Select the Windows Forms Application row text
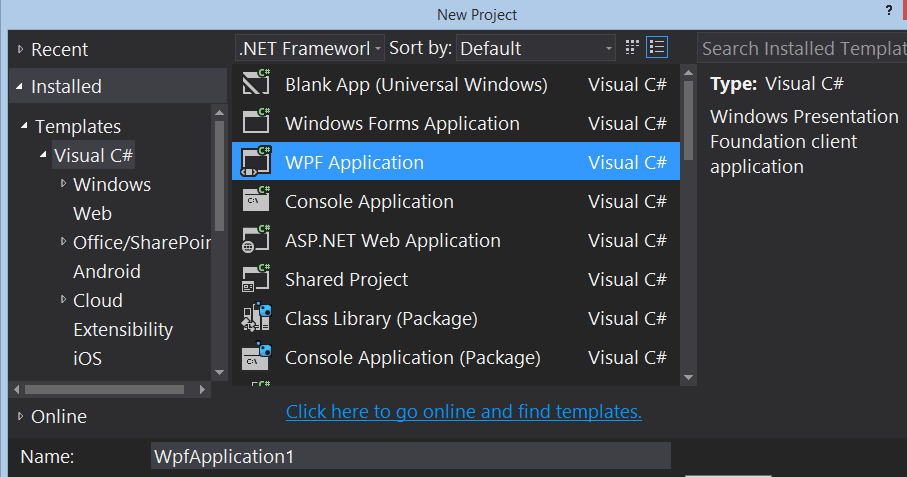Screen dimensions: 907x477 tap(402, 123)
